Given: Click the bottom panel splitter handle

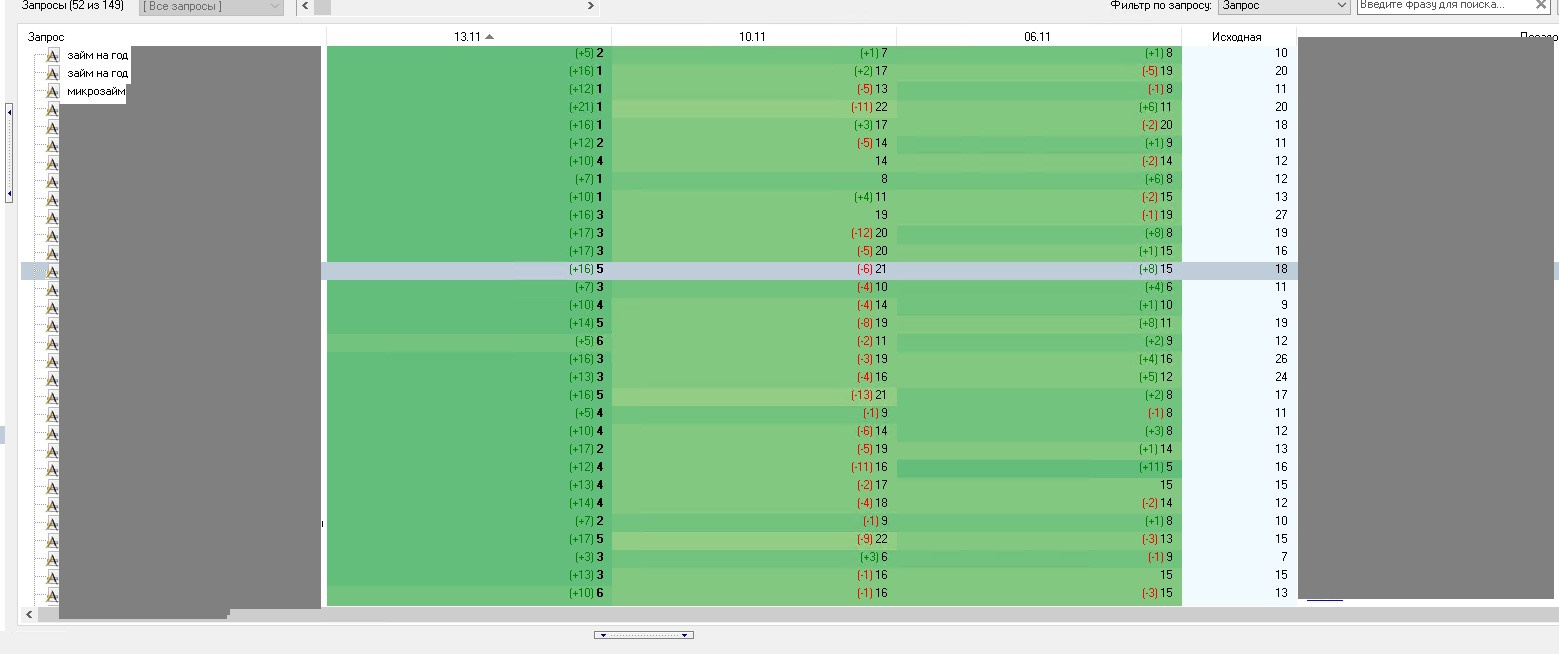Looking at the screenshot, I should coord(644,635).
